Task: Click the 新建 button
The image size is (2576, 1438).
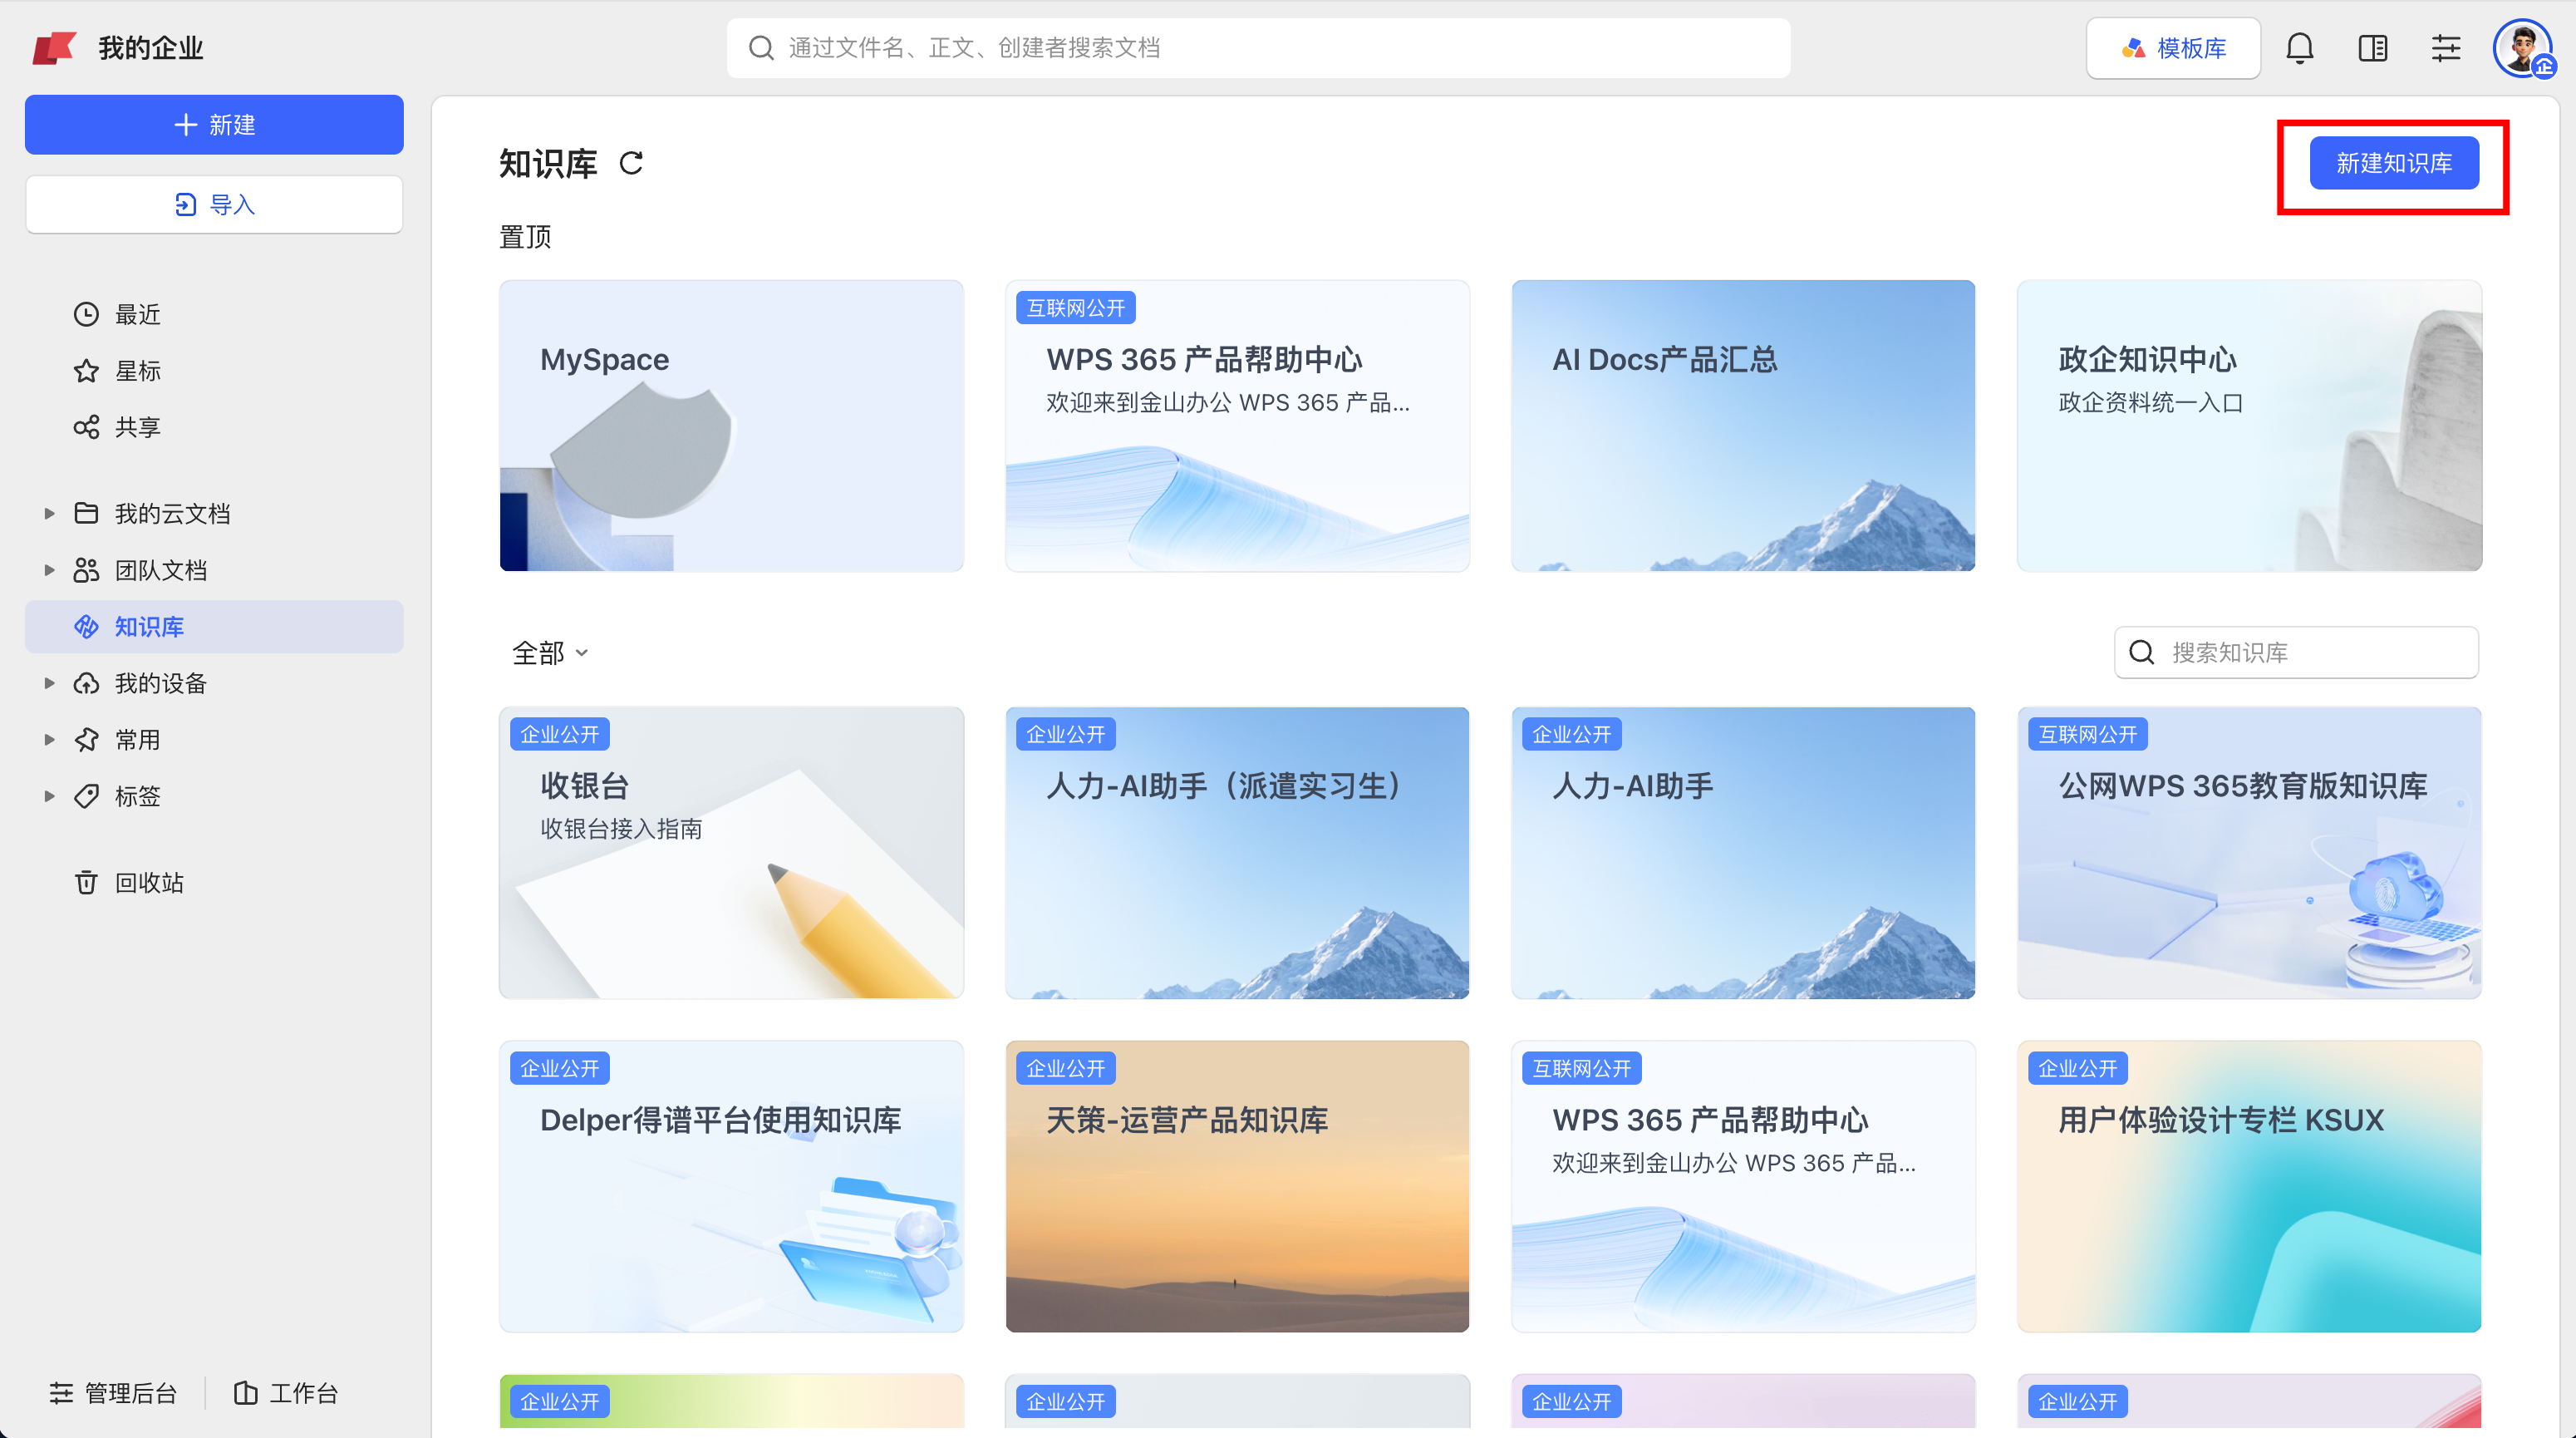Action: pos(214,125)
